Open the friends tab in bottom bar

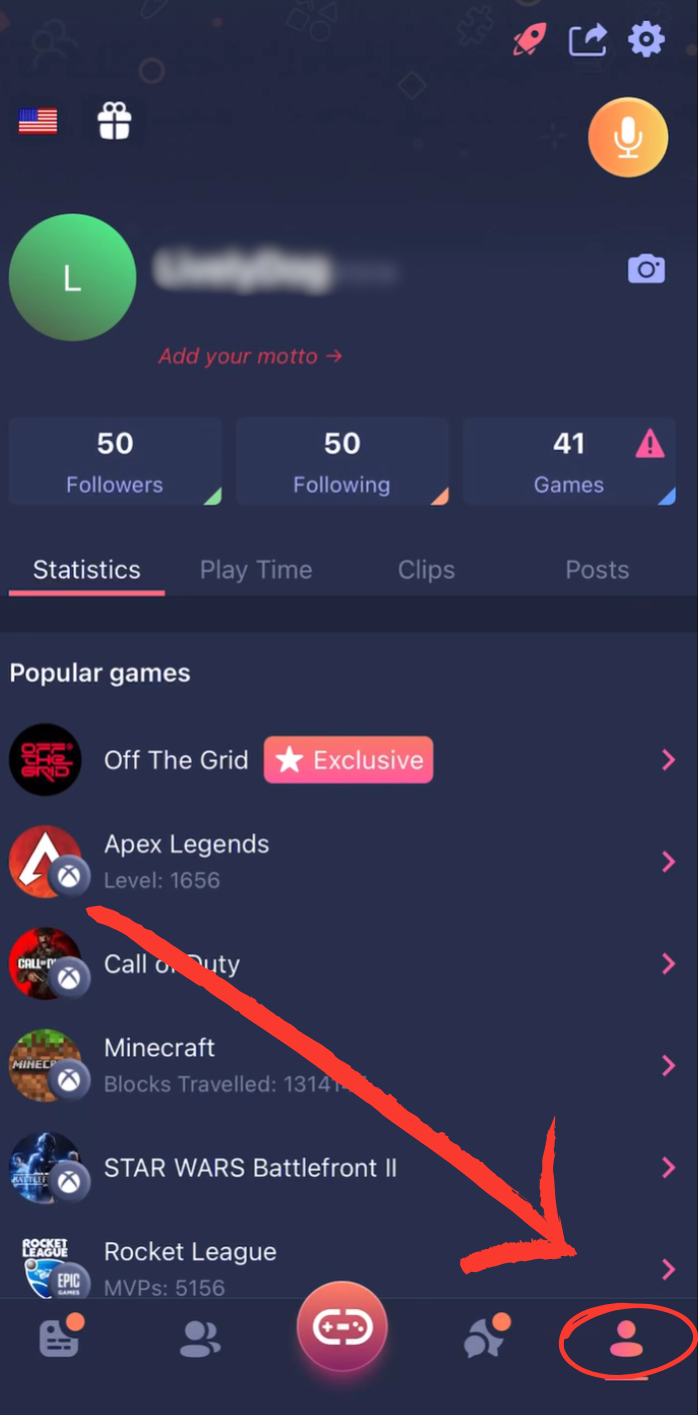point(200,1339)
